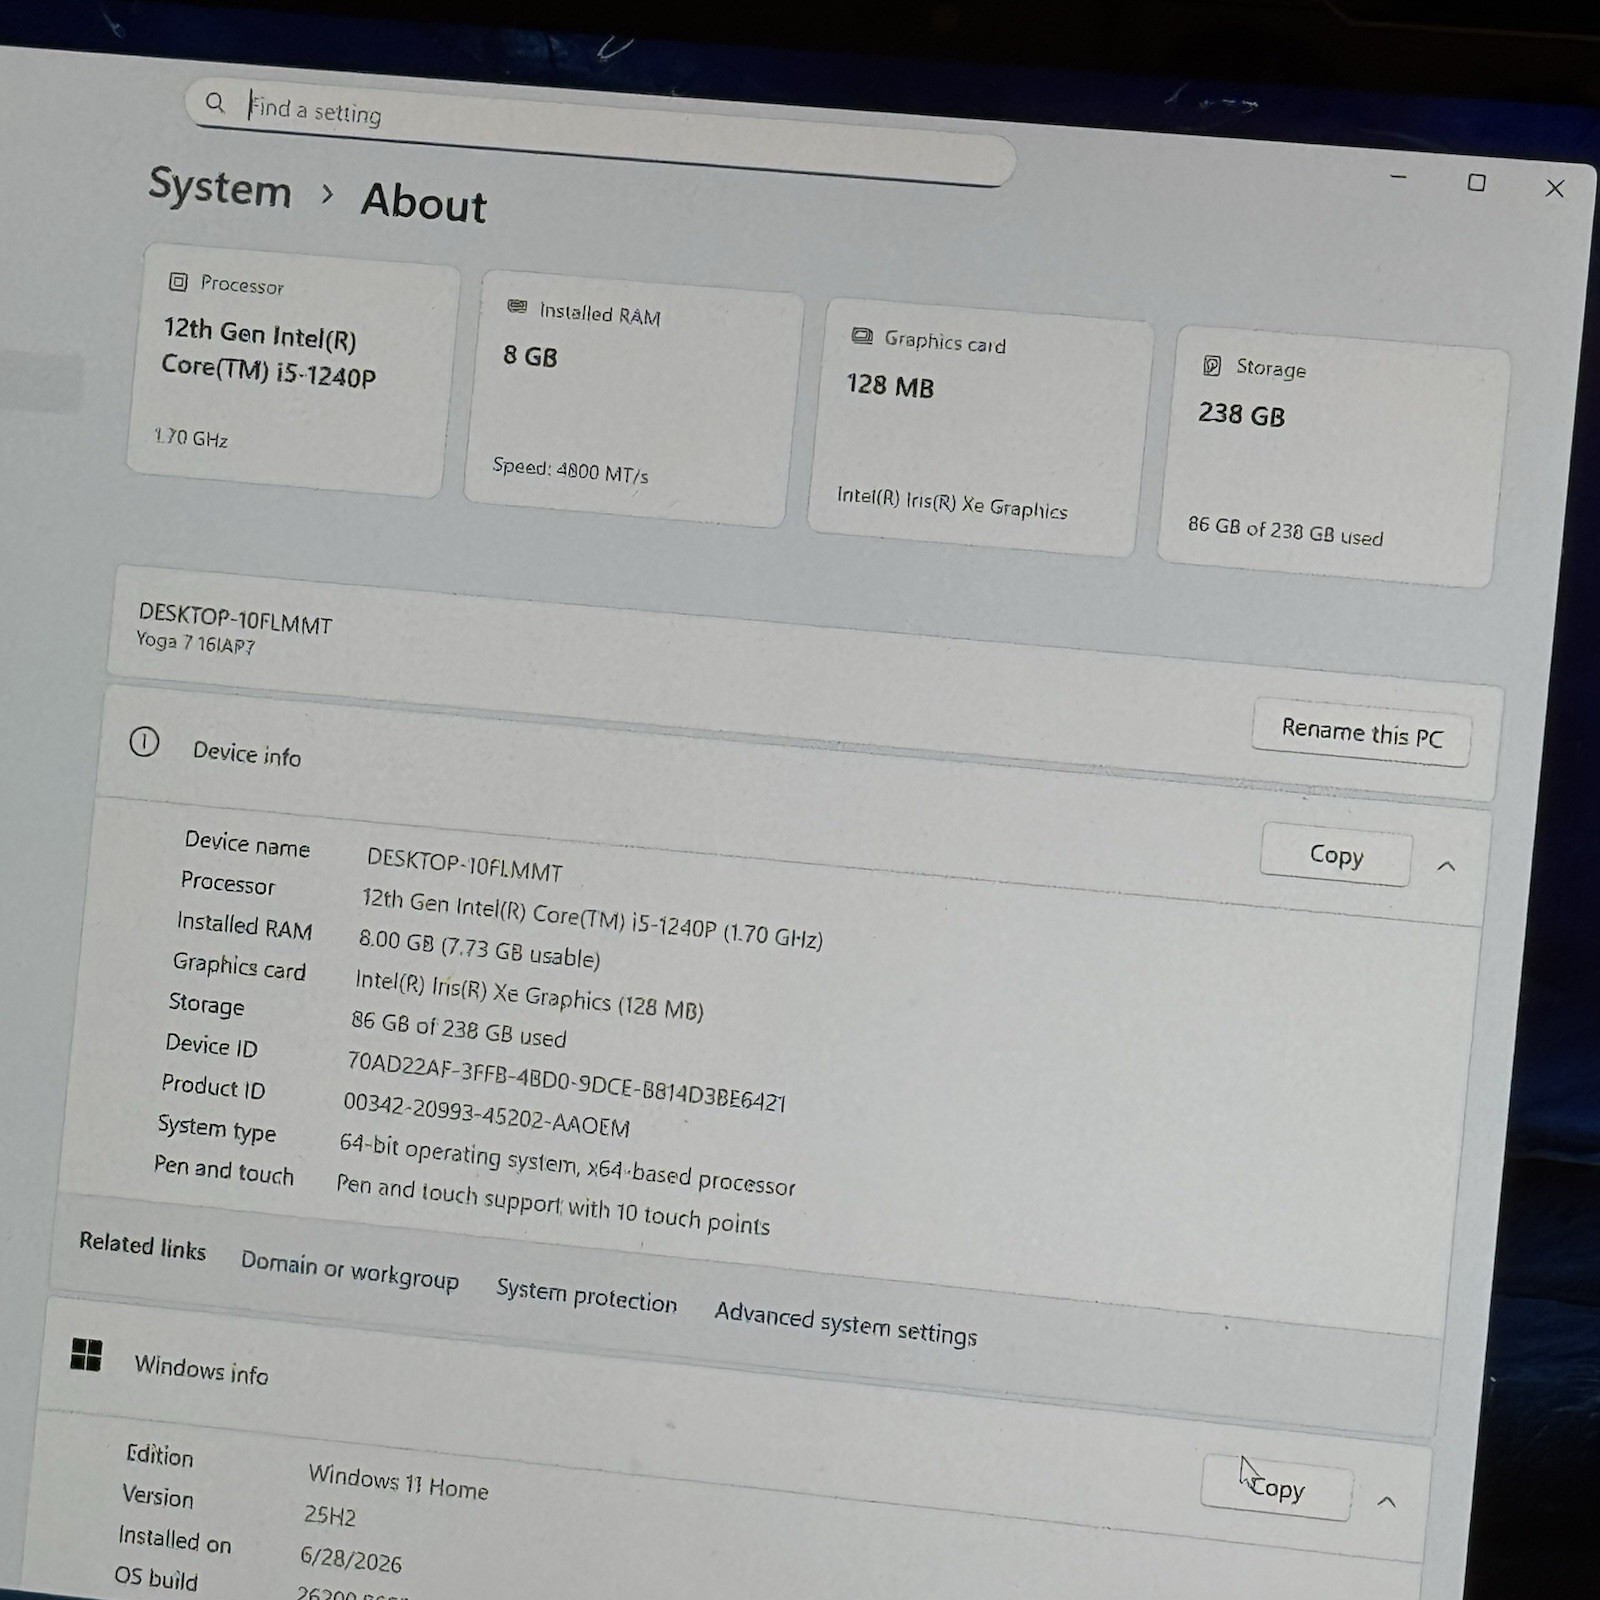Screen dimensions: 1600x1600
Task: Click the System type label
Action: click(217, 1128)
